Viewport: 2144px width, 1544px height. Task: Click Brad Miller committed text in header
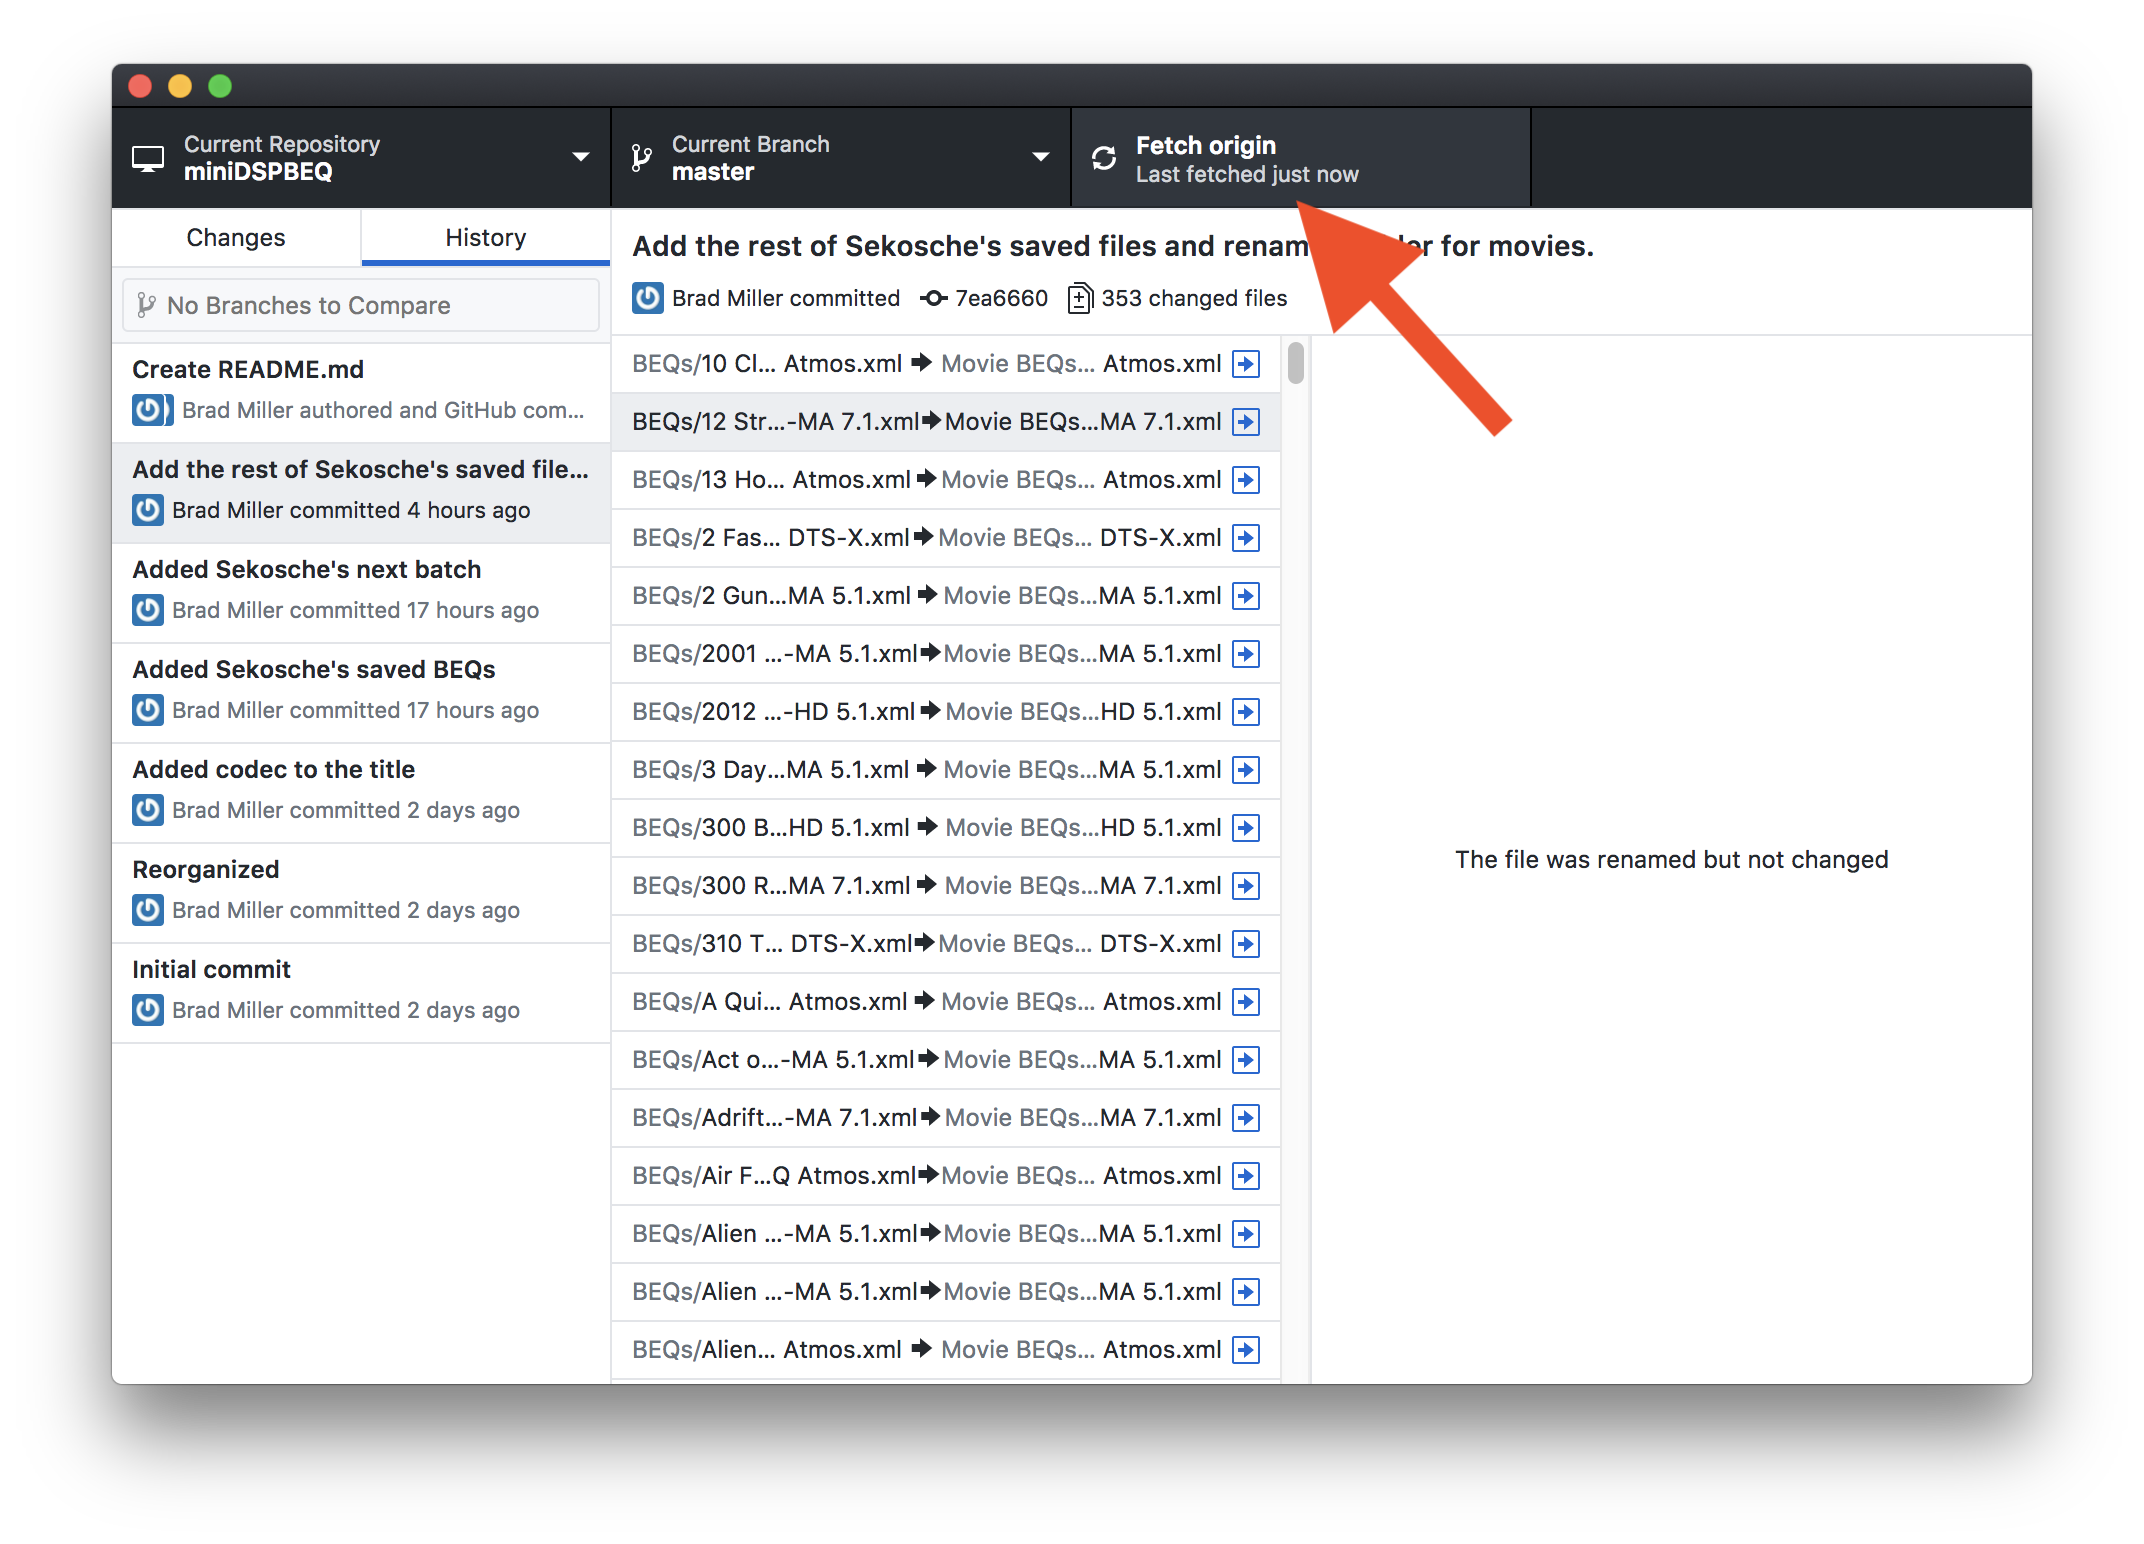(x=786, y=298)
